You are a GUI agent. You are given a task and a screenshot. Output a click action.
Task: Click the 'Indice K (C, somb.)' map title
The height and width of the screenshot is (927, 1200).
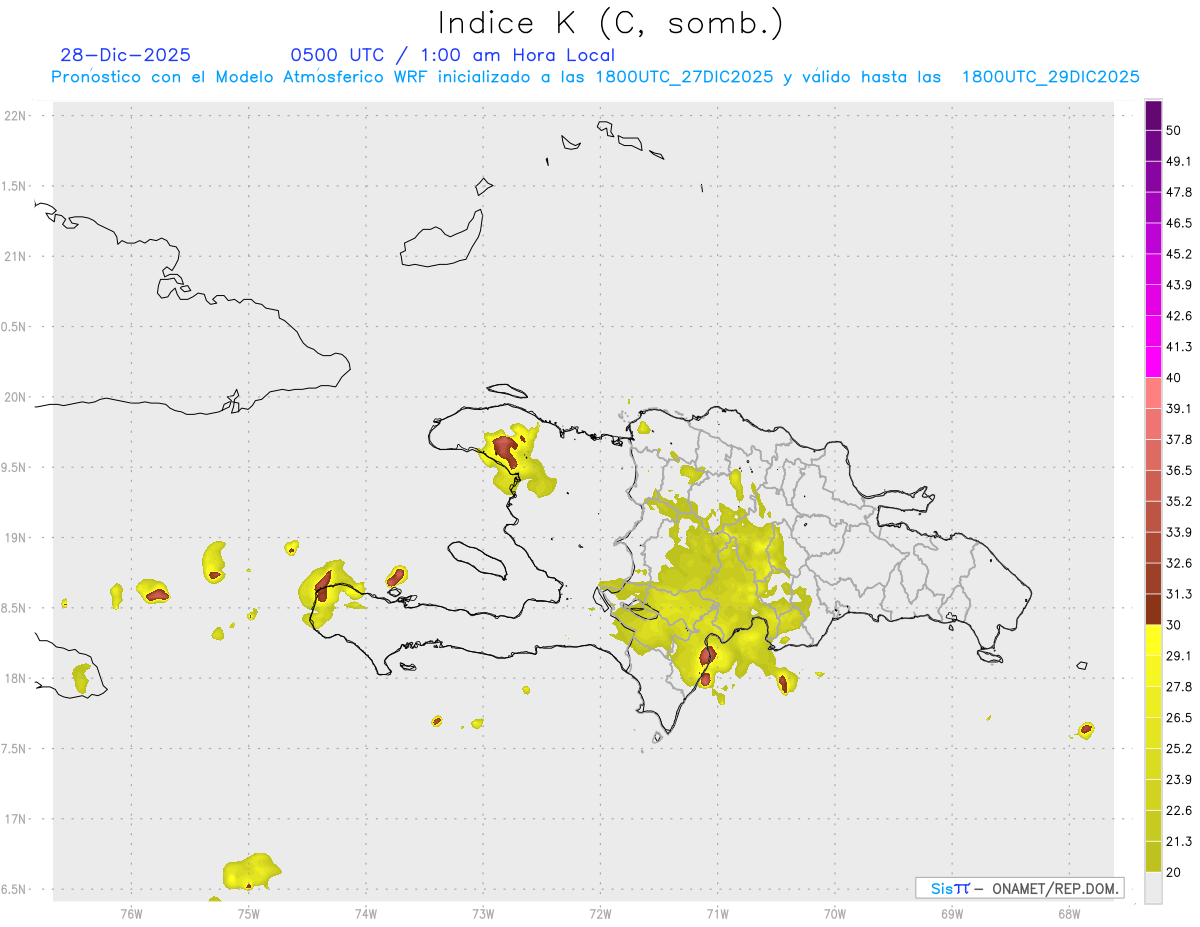point(610,23)
